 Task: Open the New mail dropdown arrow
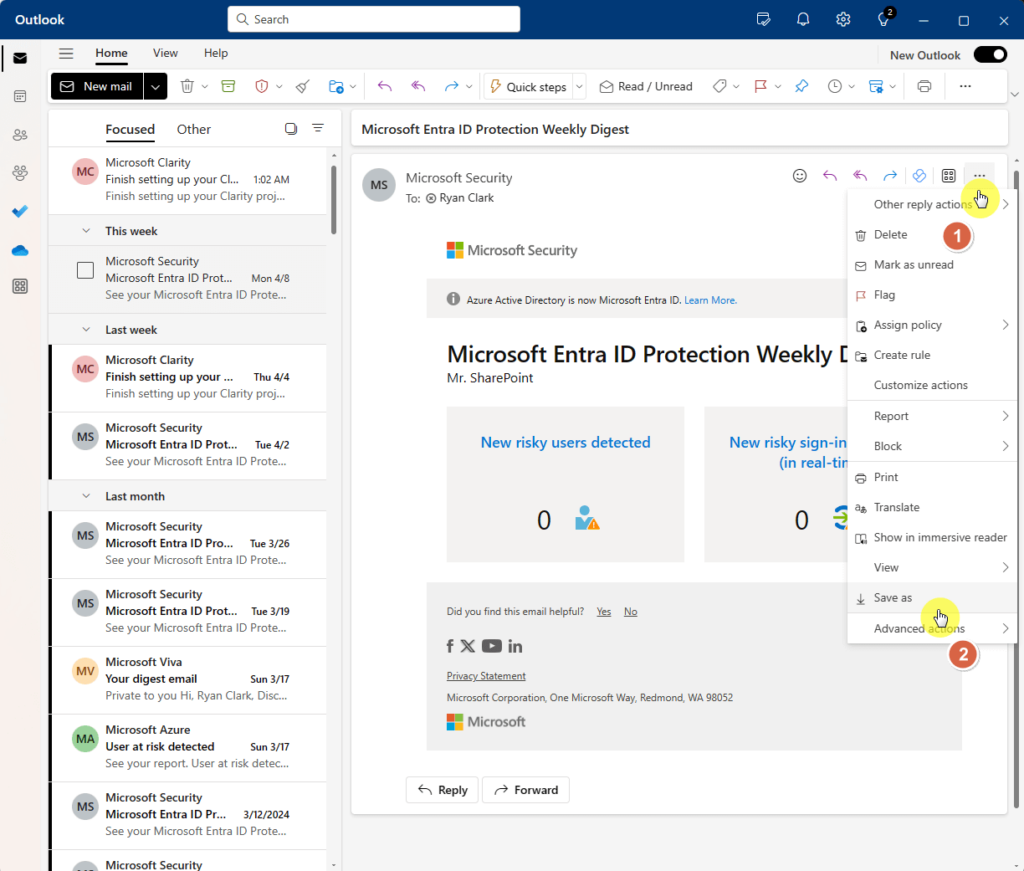point(155,86)
